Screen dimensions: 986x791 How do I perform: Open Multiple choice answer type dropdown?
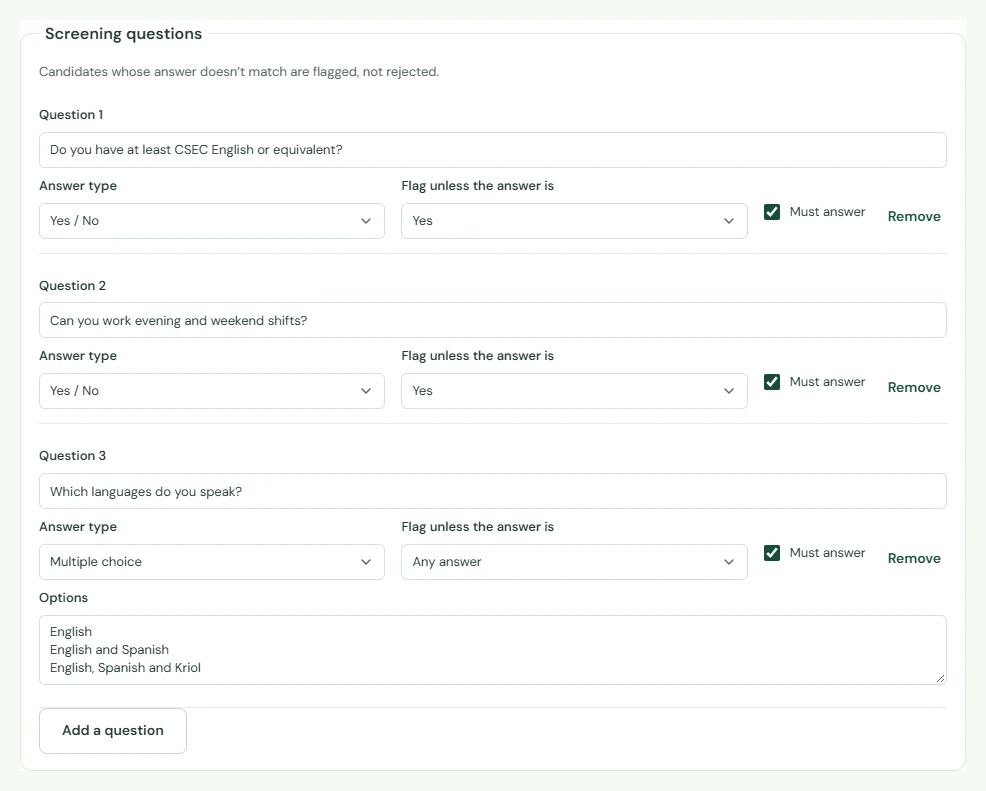pyautogui.click(x=212, y=562)
